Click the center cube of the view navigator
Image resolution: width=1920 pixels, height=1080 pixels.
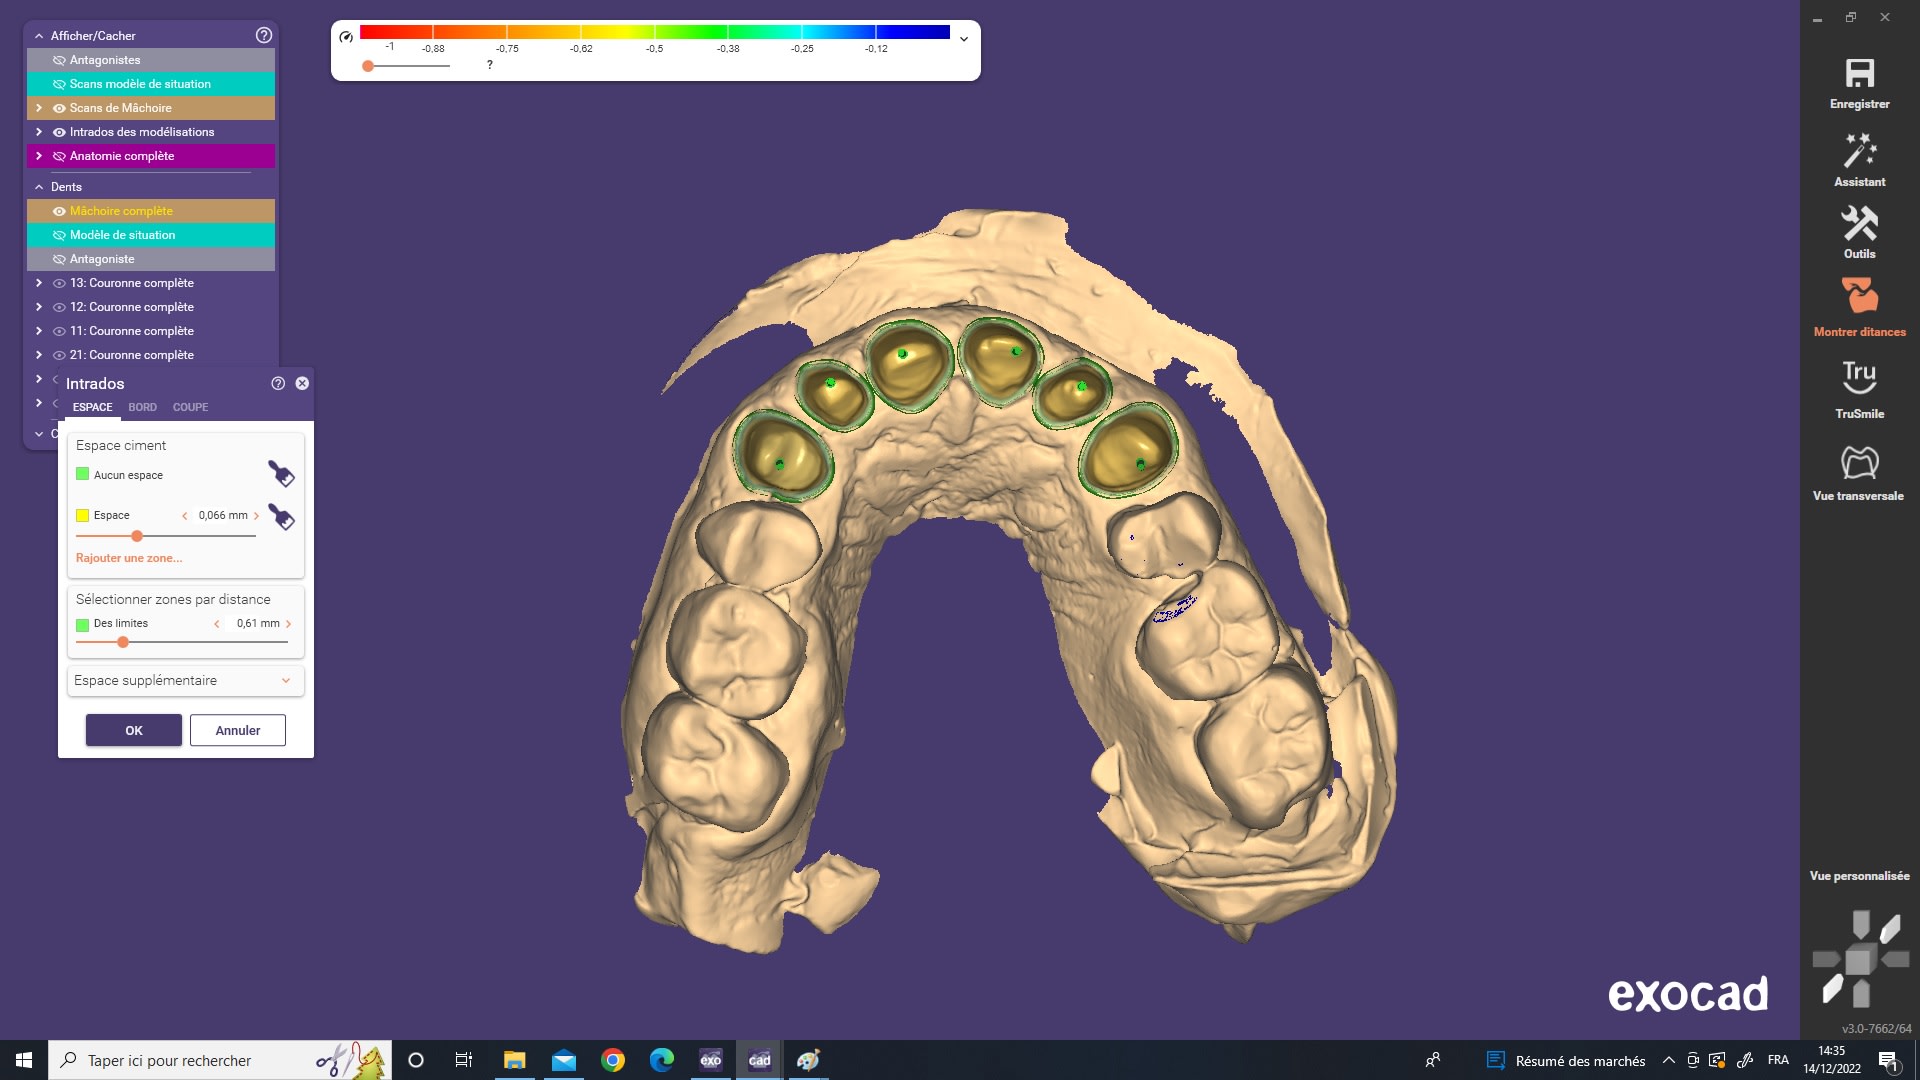tap(1859, 961)
